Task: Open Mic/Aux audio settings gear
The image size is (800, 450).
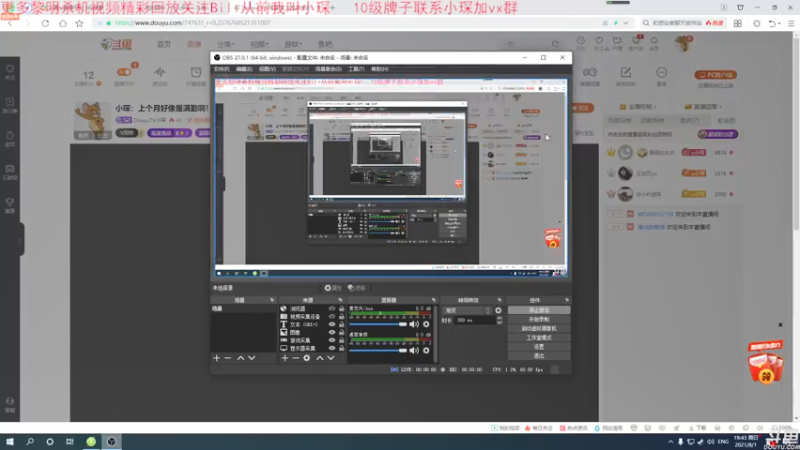Action: pos(426,324)
